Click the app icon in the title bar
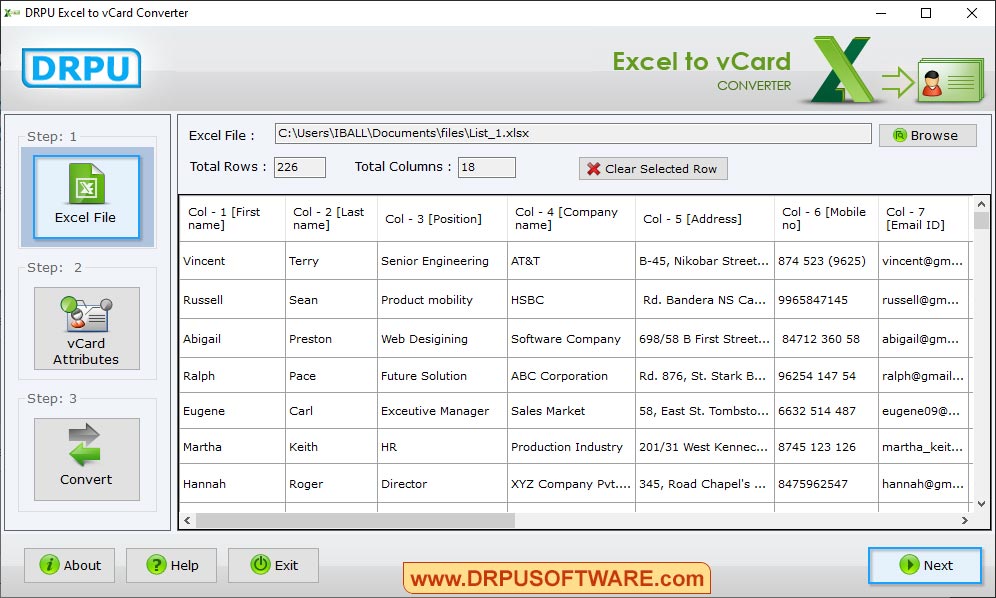 (x=12, y=13)
